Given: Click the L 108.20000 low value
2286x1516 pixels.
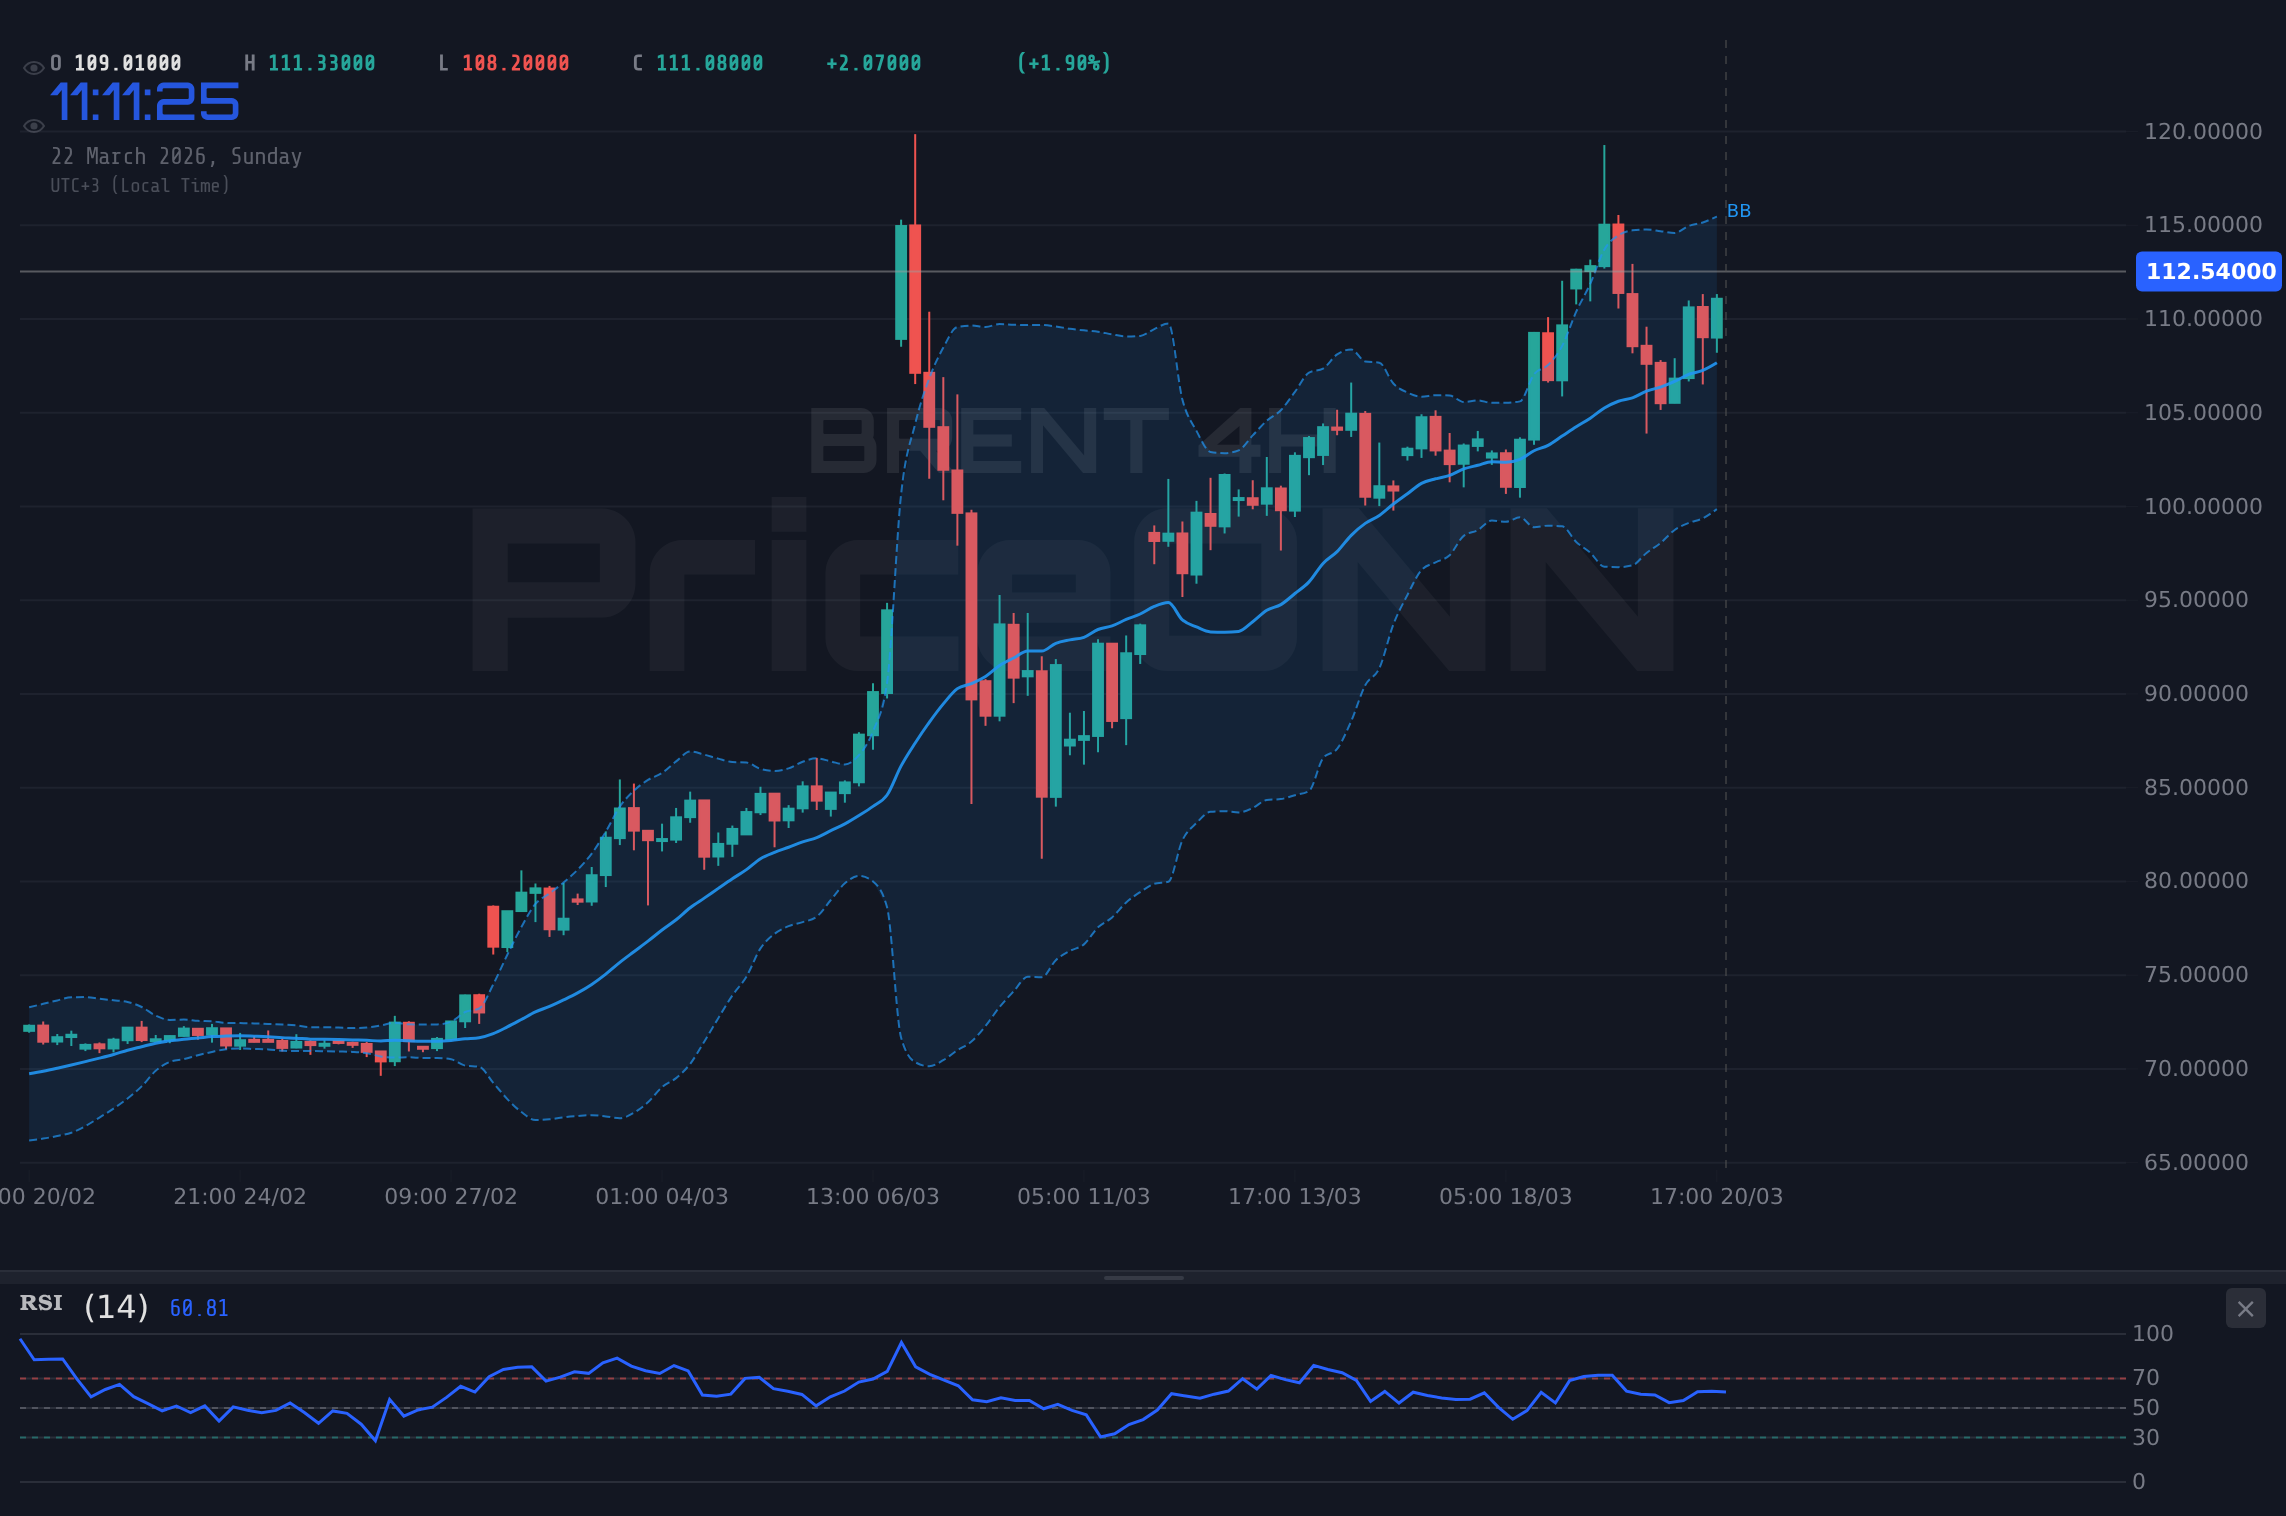Looking at the screenshot, I should (504, 62).
